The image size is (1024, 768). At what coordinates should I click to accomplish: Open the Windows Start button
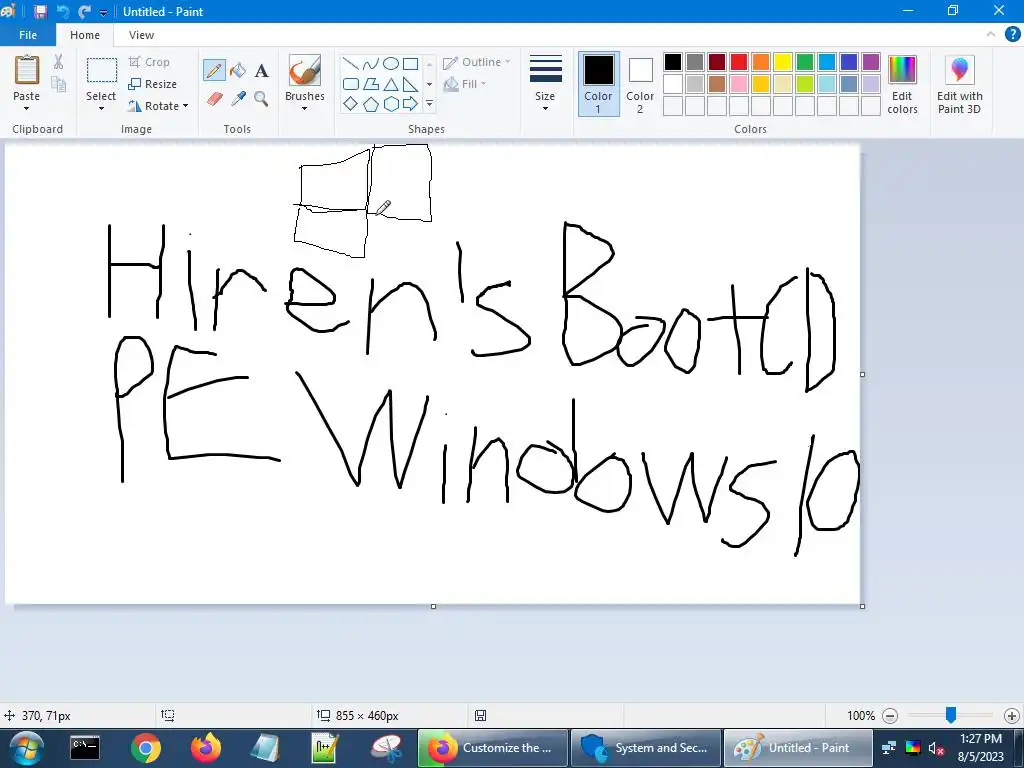click(25, 748)
